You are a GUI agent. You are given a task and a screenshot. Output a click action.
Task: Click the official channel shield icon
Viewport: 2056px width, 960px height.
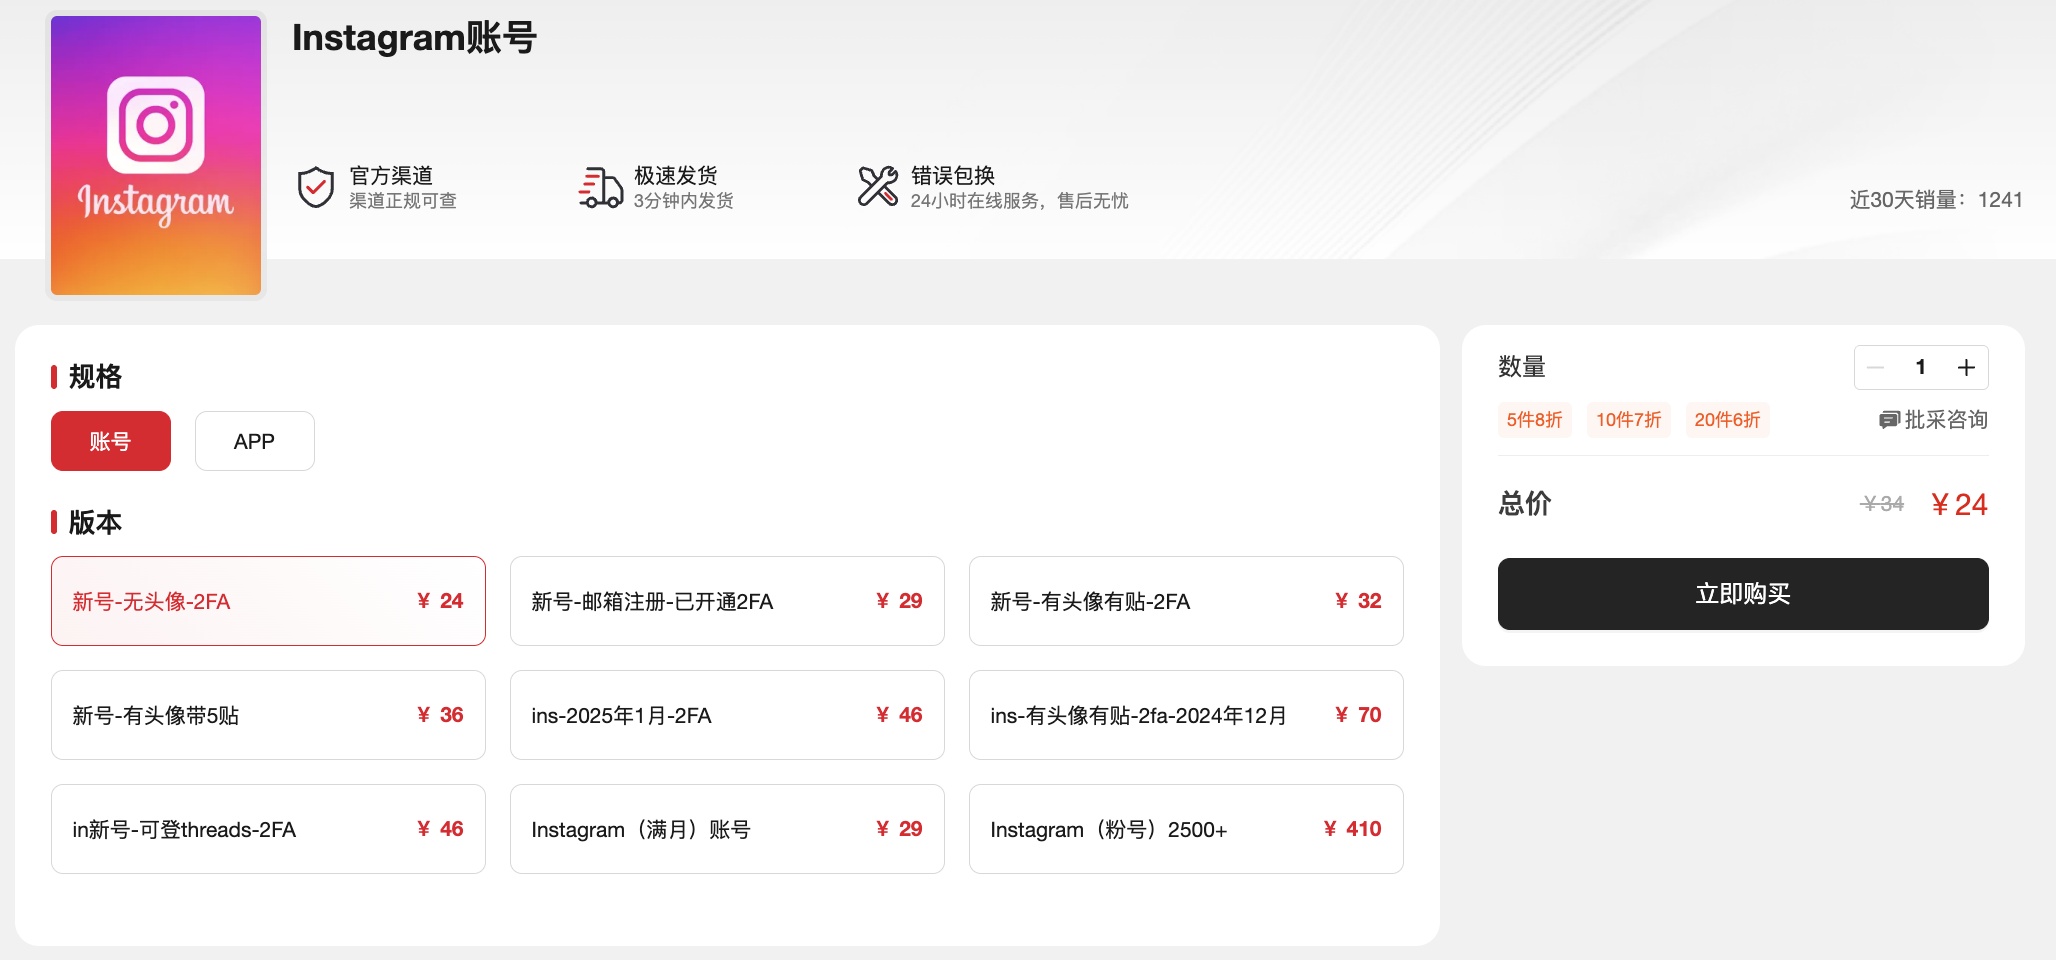pos(316,187)
